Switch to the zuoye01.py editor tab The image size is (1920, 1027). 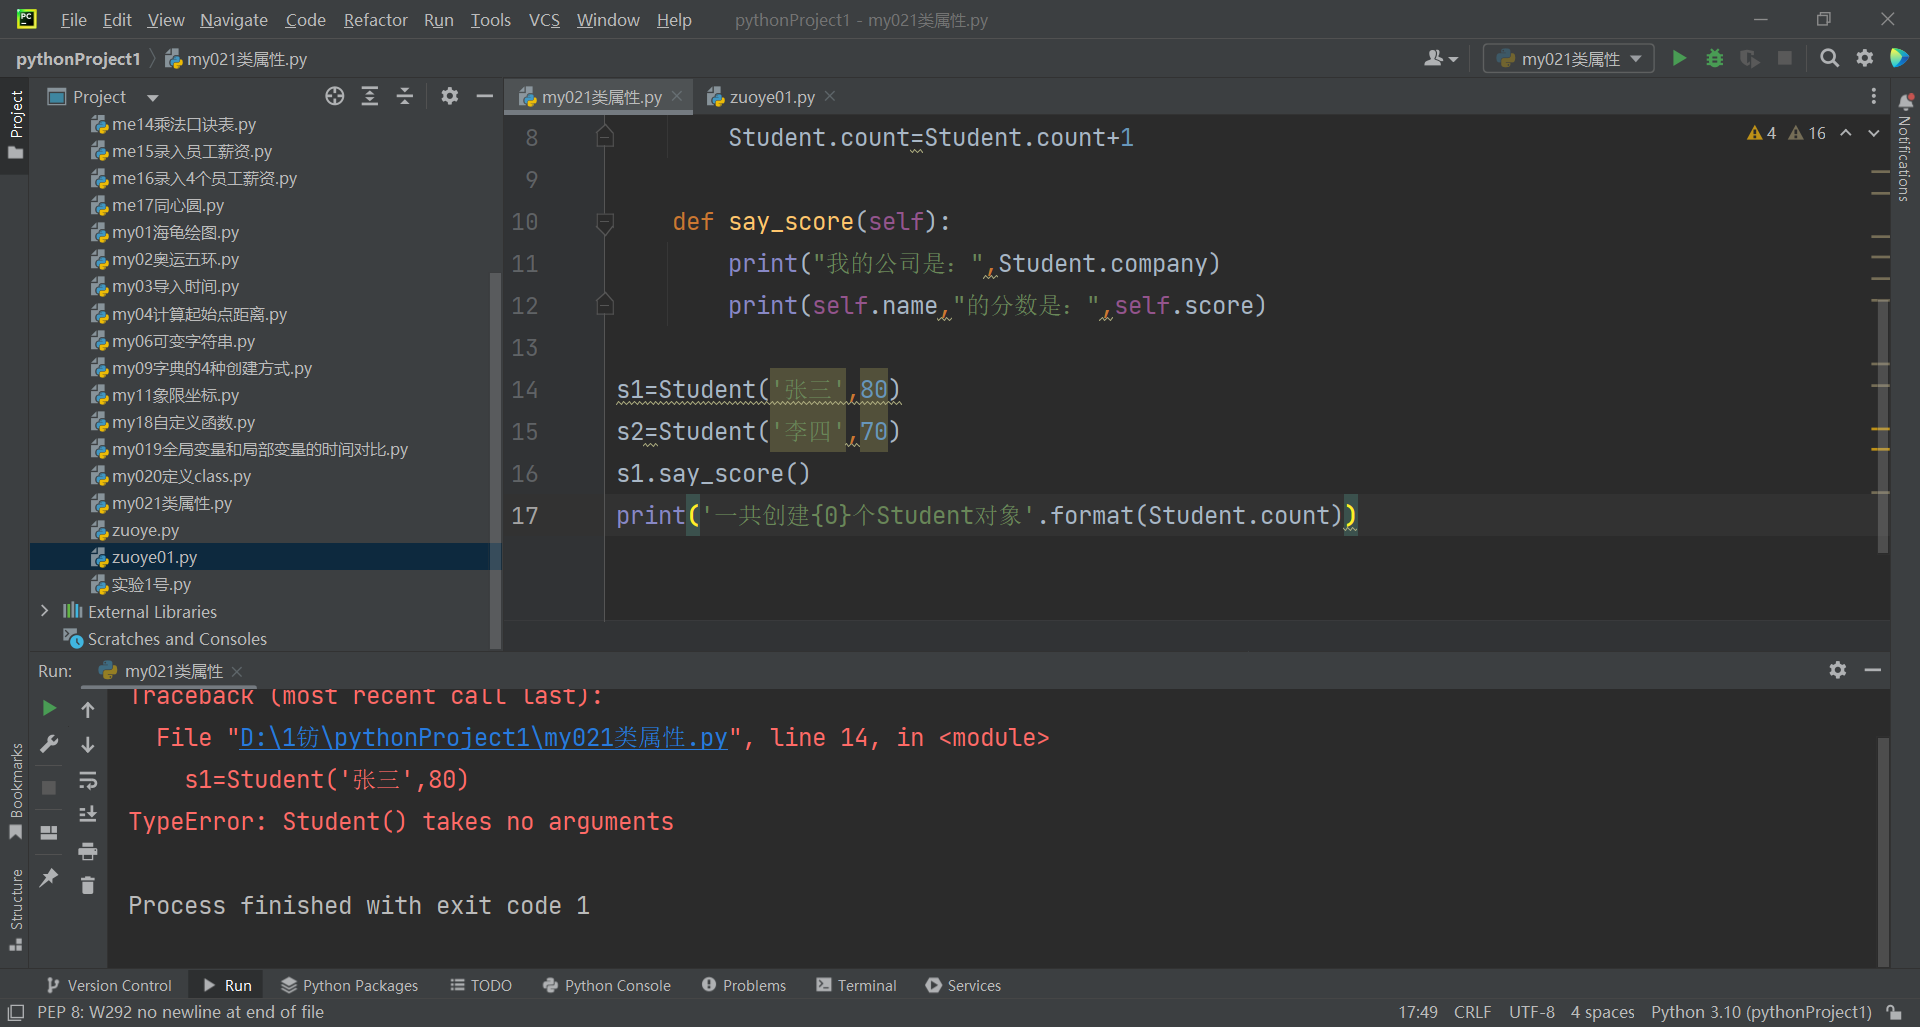[x=771, y=97]
